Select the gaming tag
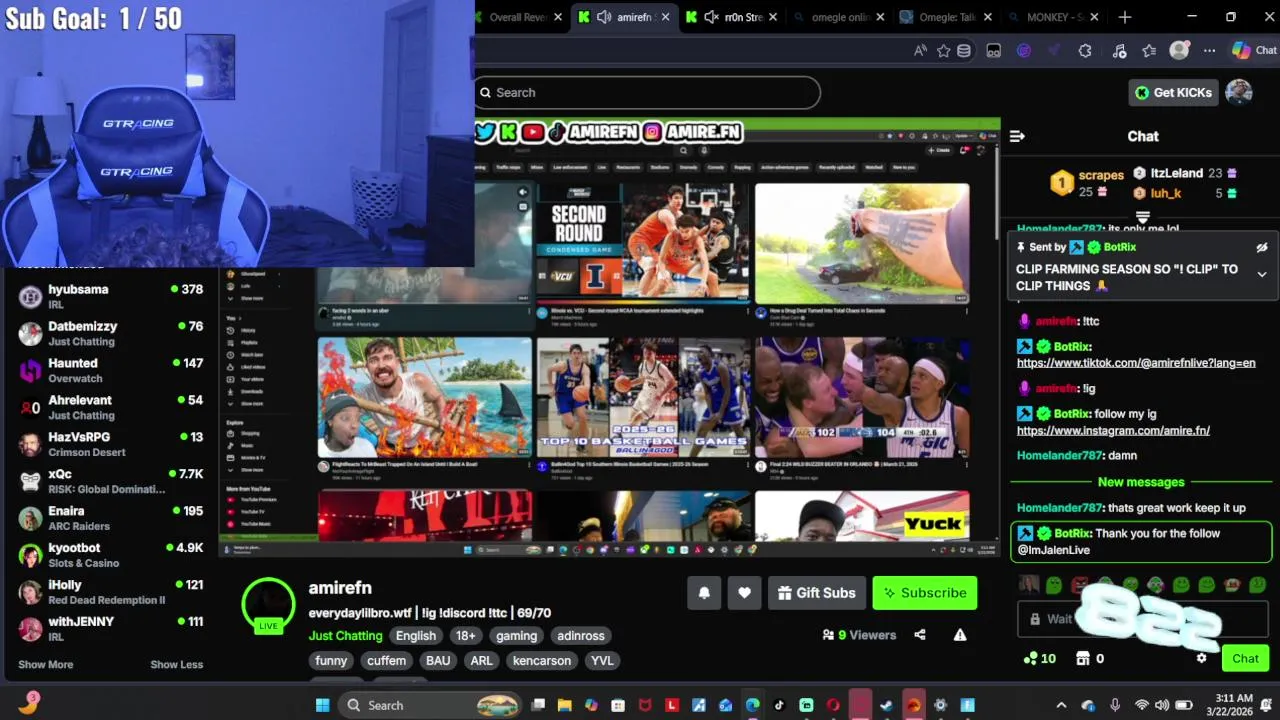This screenshot has height=720, width=1280. (x=517, y=635)
